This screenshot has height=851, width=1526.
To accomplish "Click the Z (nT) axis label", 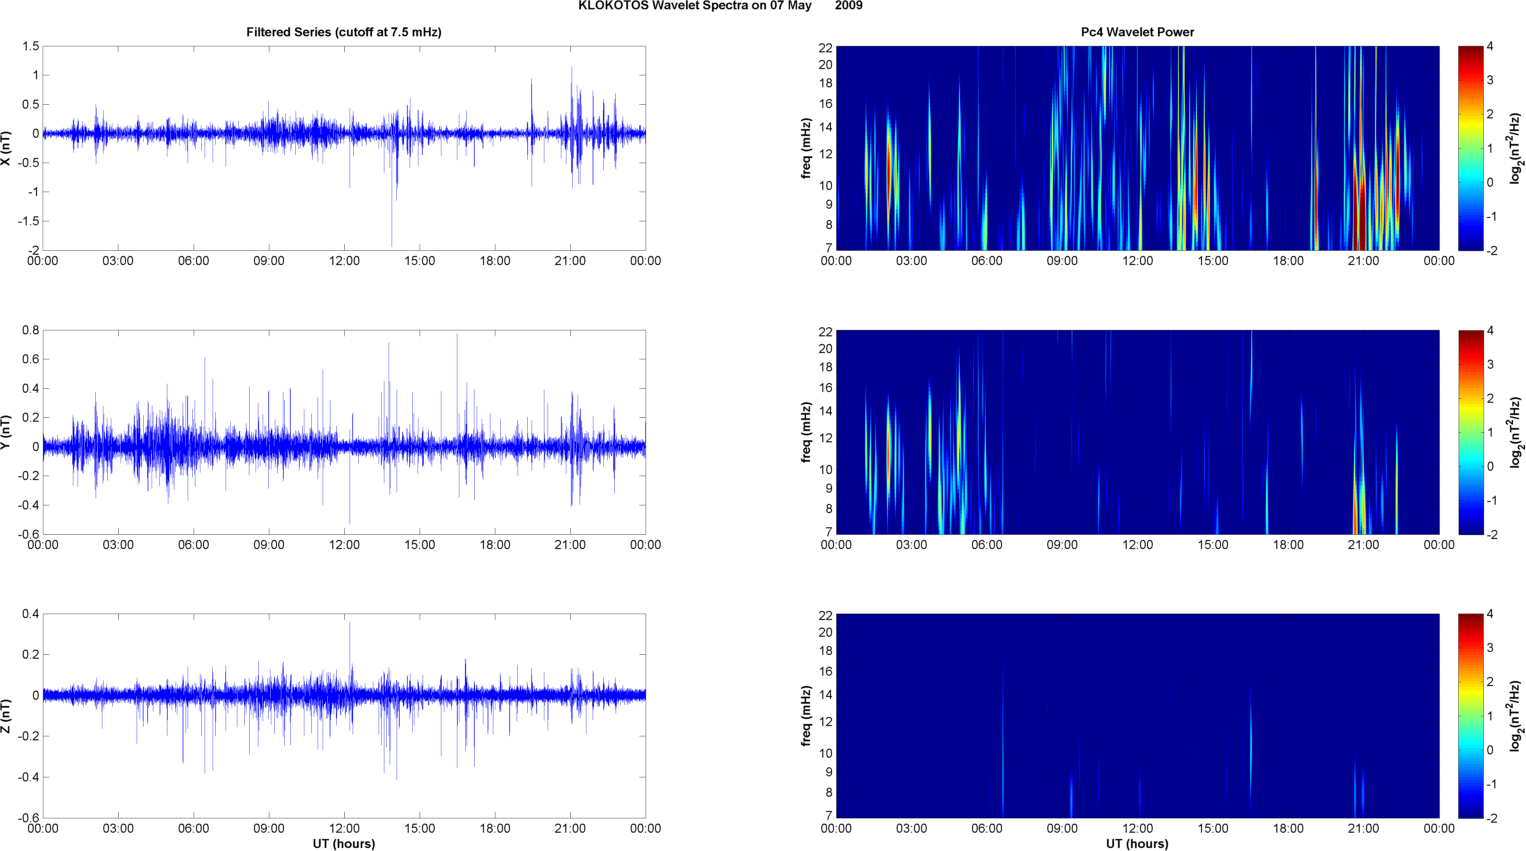I will 7,716.
